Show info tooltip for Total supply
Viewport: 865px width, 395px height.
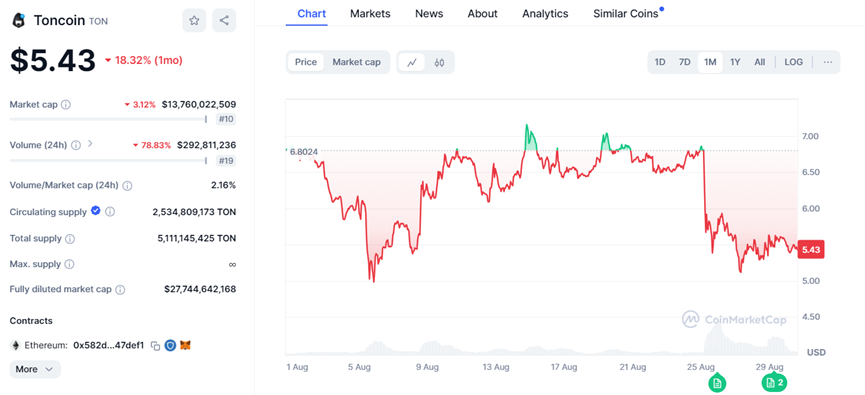tap(70, 239)
